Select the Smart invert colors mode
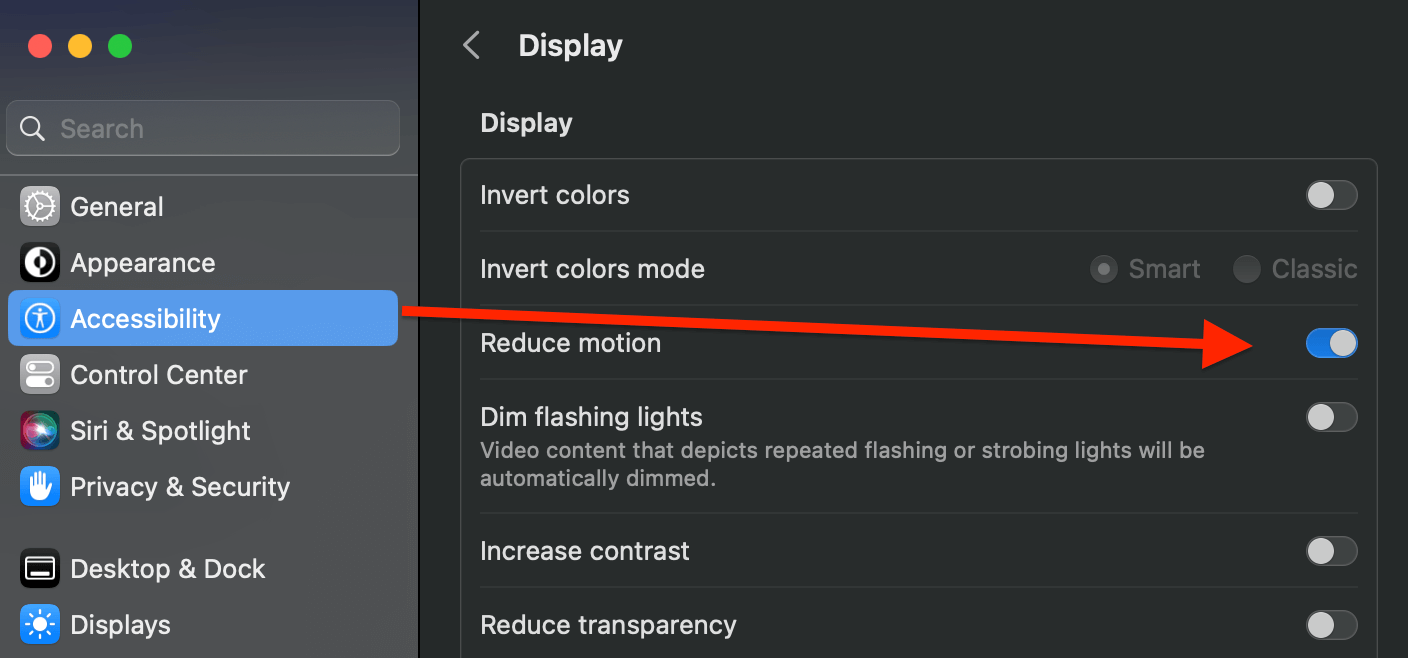This screenshot has width=1408, height=658. [x=1103, y=269]
